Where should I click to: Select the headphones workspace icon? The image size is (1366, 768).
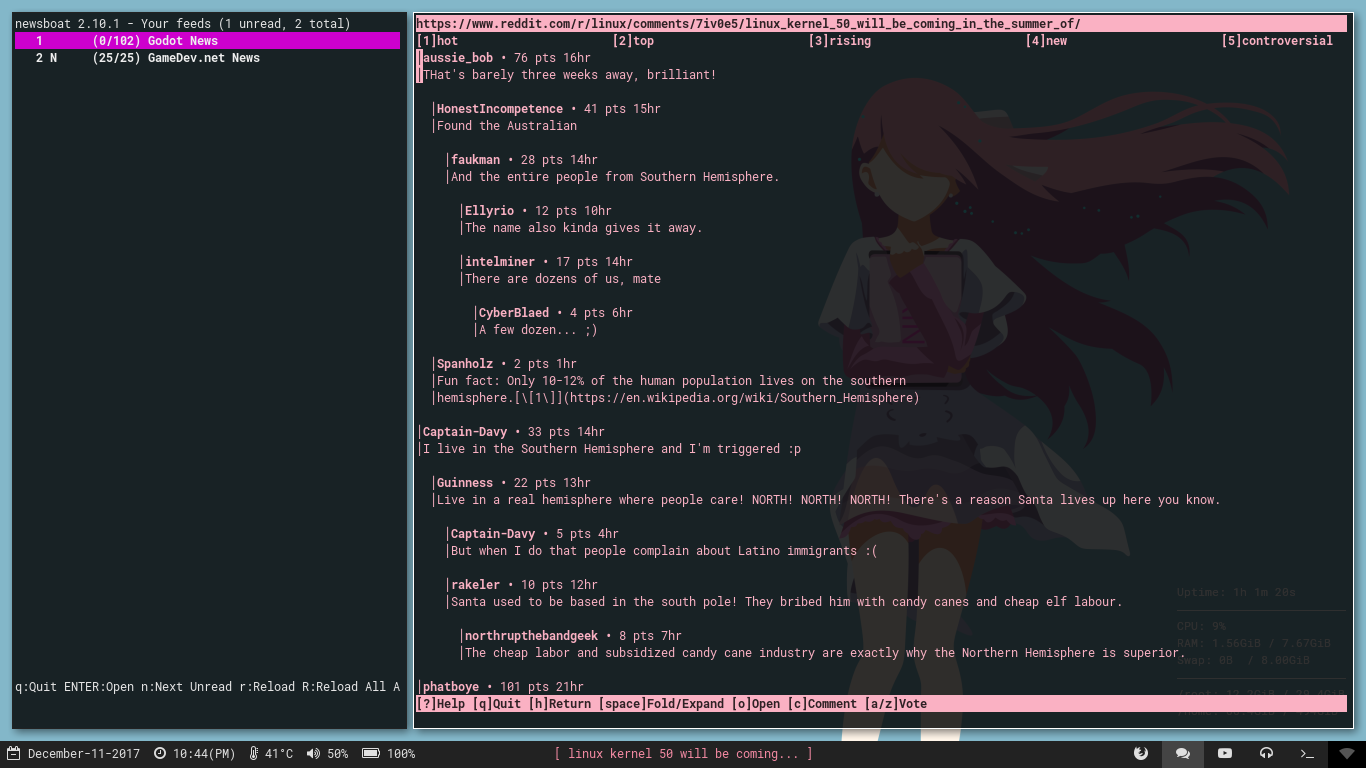1266,753
